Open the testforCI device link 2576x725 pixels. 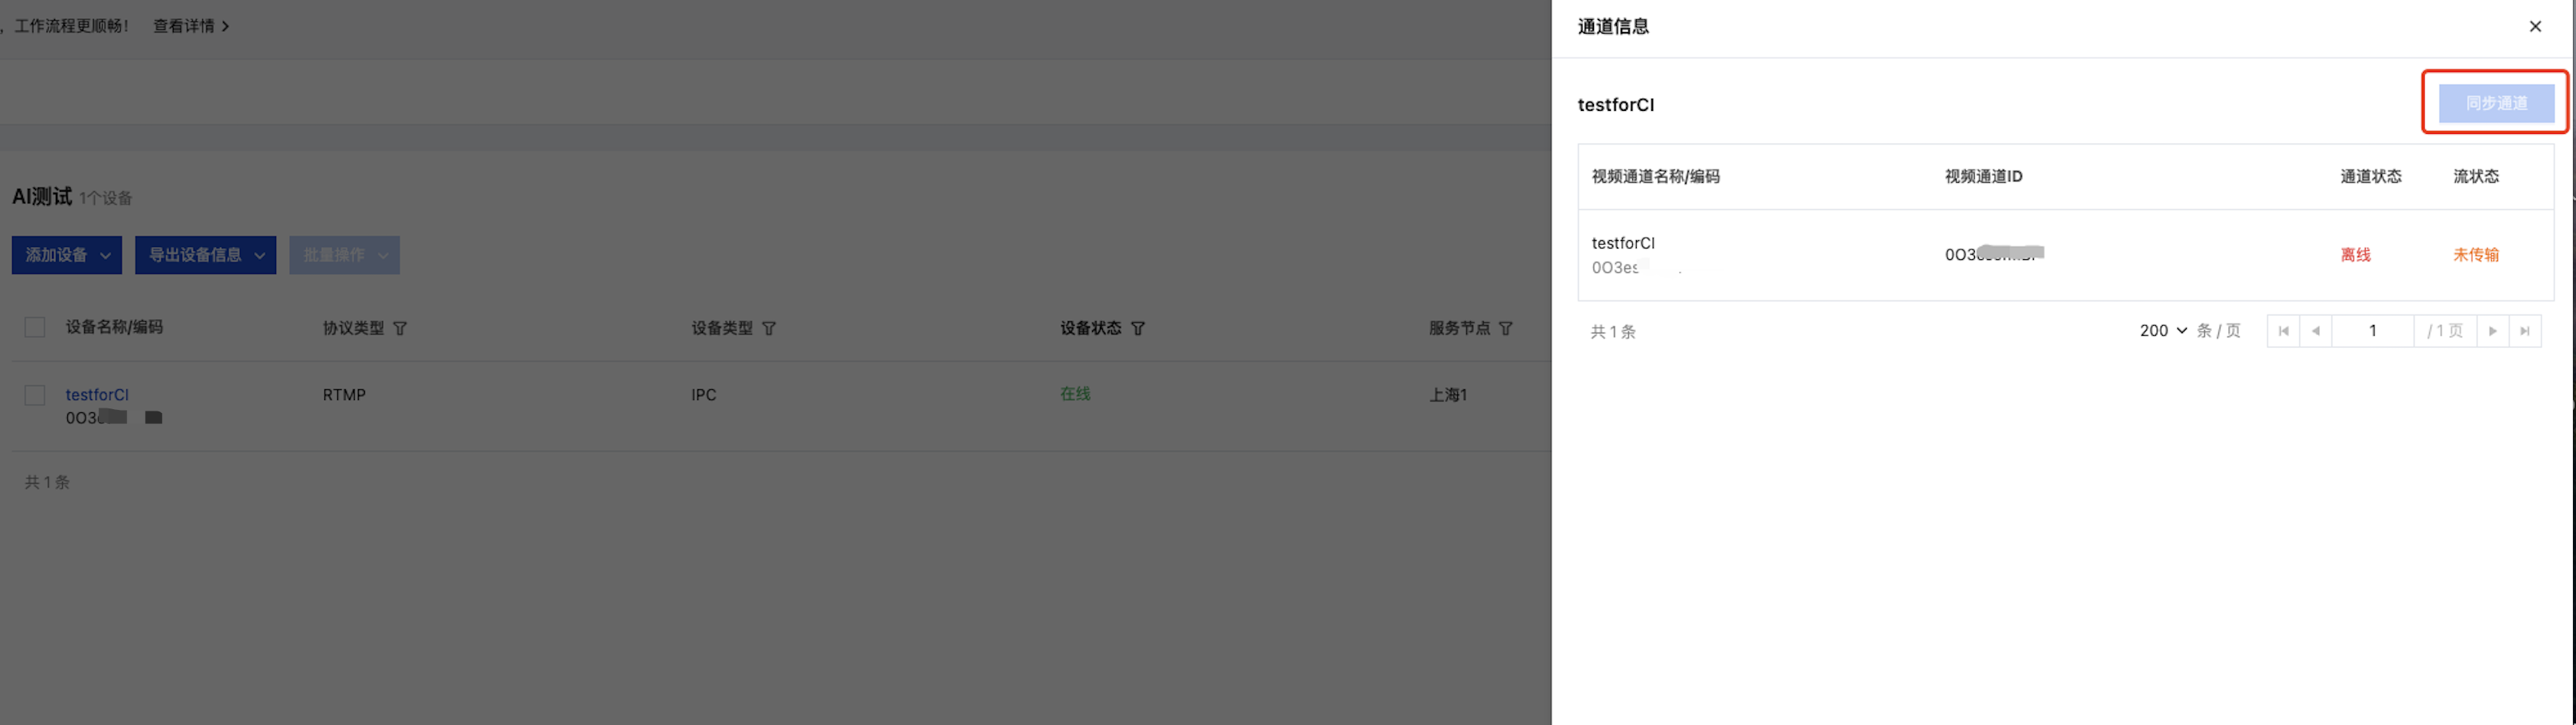(97, 395)
